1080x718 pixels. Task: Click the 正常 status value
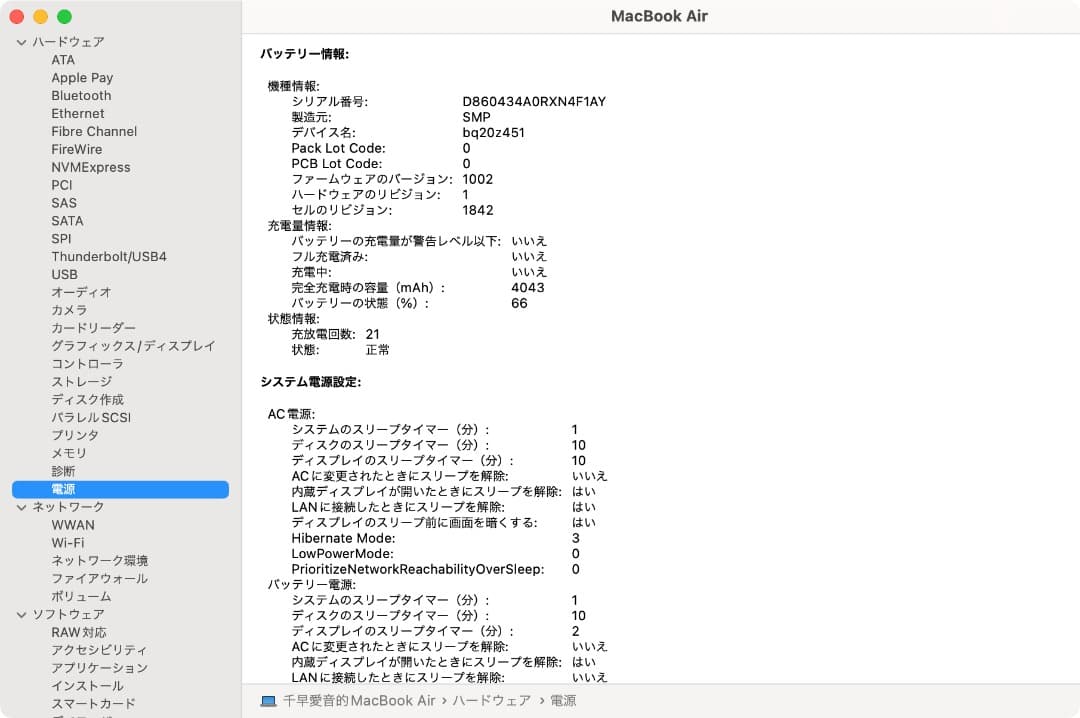click(x=377, y=350)
